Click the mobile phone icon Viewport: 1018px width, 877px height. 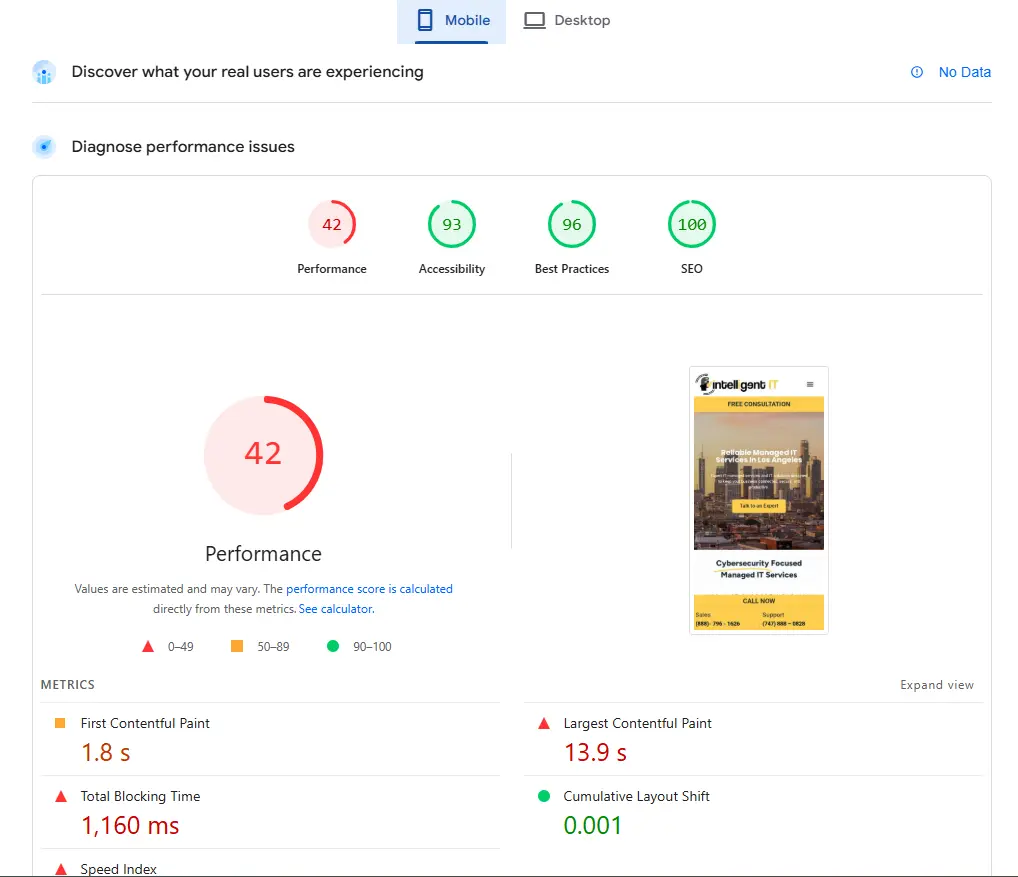pos(425,20)
